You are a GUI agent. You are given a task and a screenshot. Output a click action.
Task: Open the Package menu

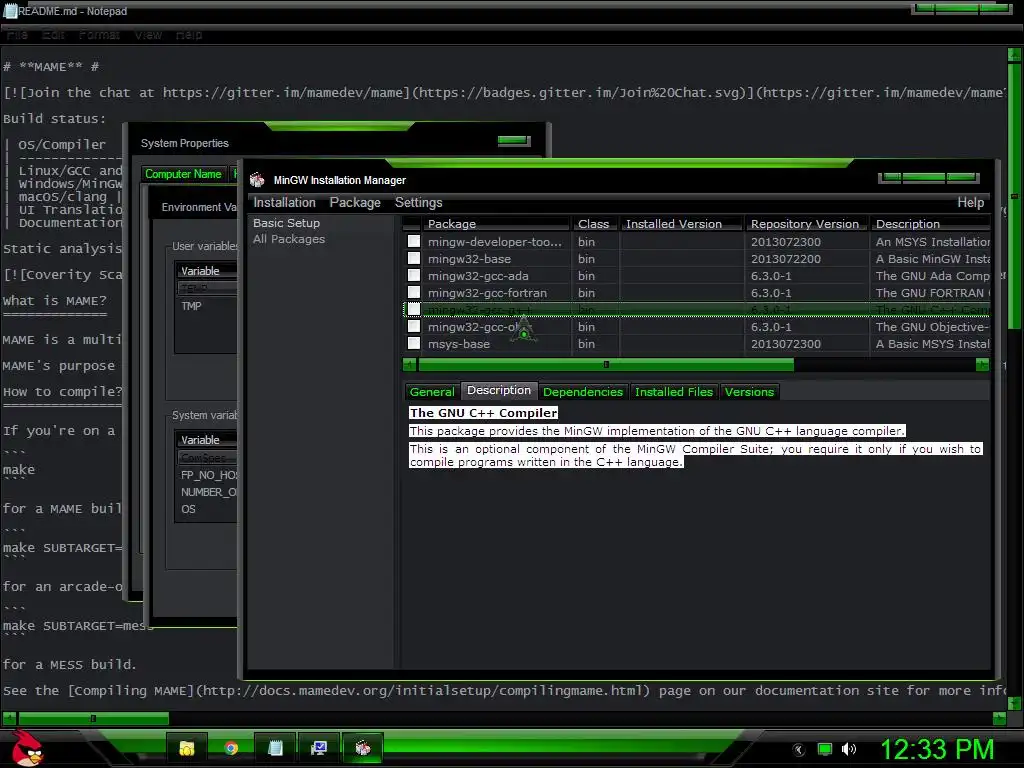coord(355,202)
